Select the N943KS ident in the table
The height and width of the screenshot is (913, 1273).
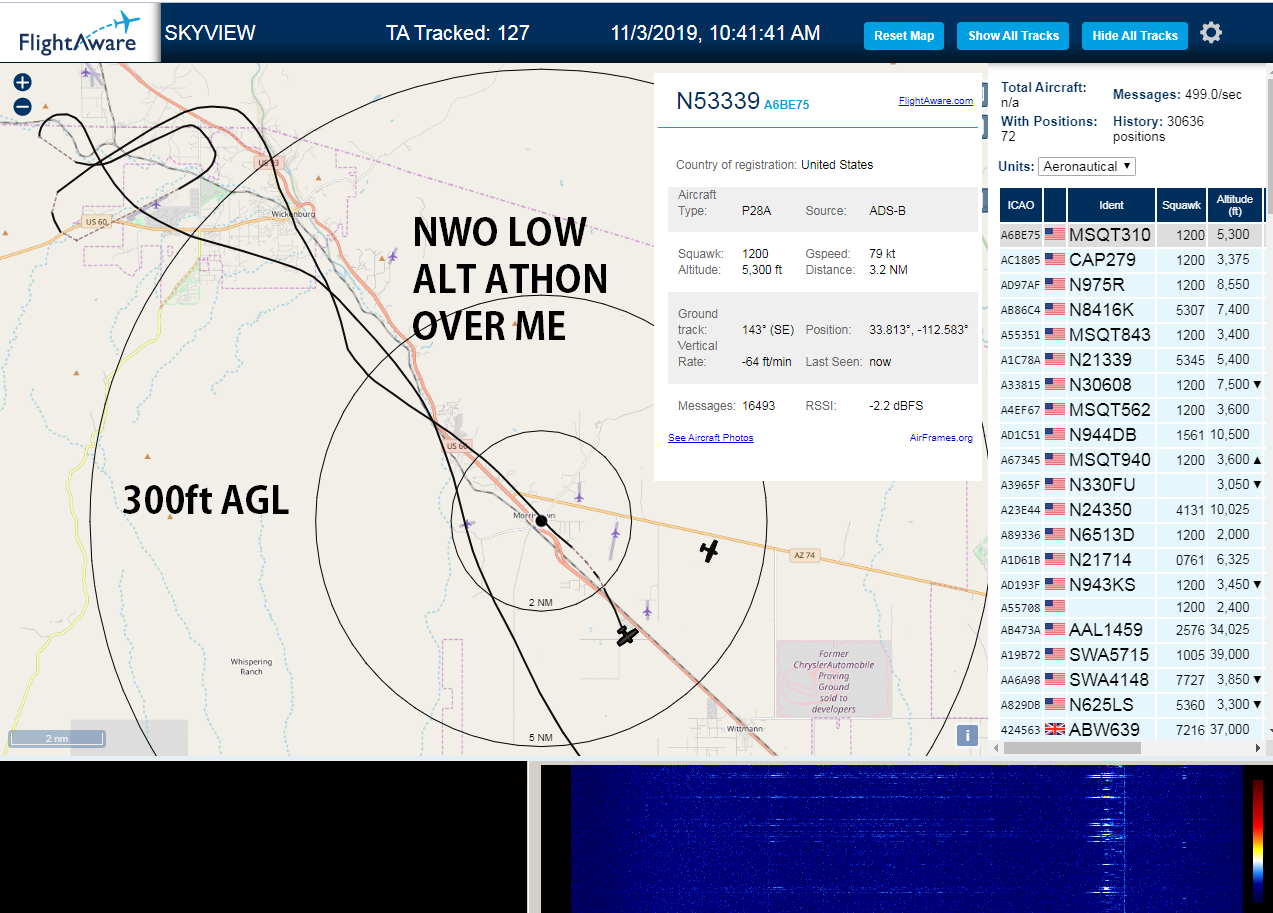pos(1103,585)
